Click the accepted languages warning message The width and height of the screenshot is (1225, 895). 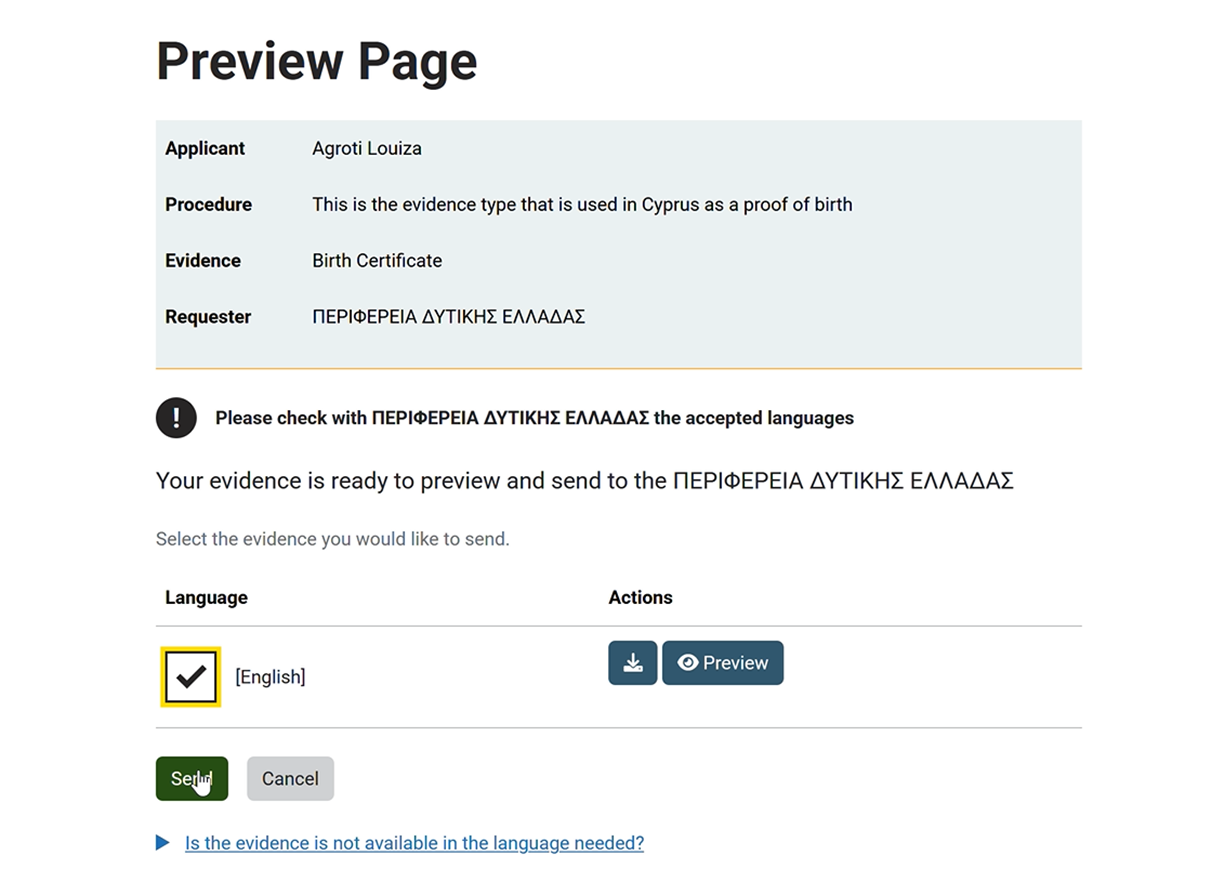click(x=534, y=418)
